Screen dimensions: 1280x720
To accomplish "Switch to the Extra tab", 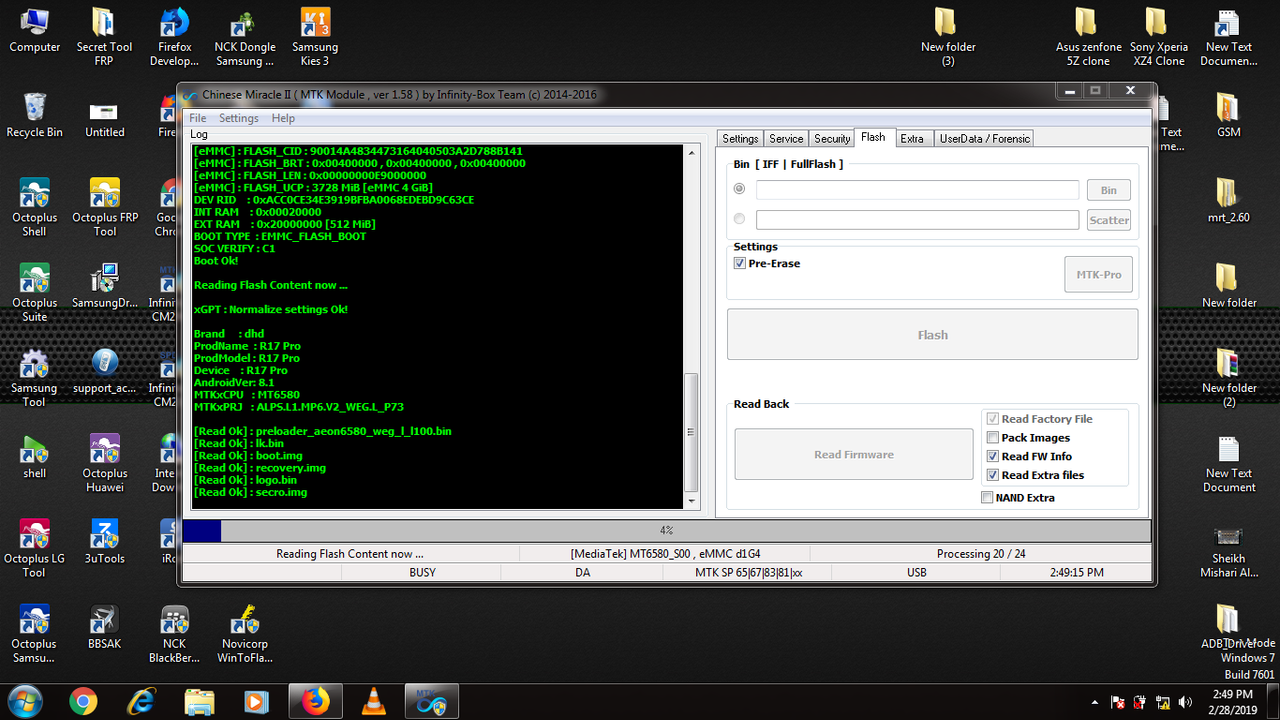I will (x=912, y=139).
